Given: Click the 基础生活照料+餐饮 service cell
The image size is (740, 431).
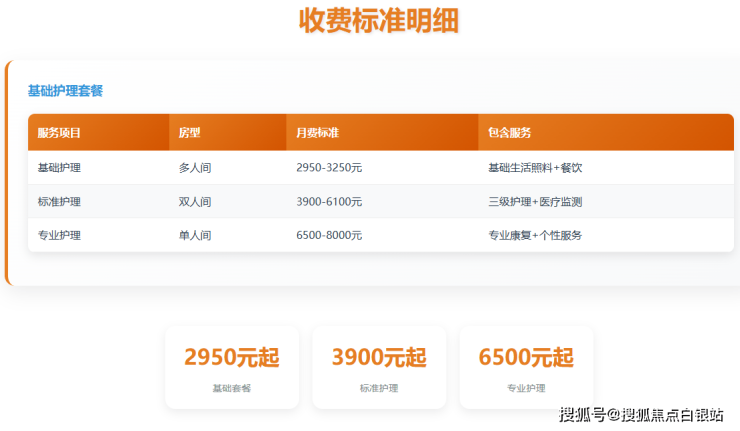Looking at the screenshot, I should point(535,168).
